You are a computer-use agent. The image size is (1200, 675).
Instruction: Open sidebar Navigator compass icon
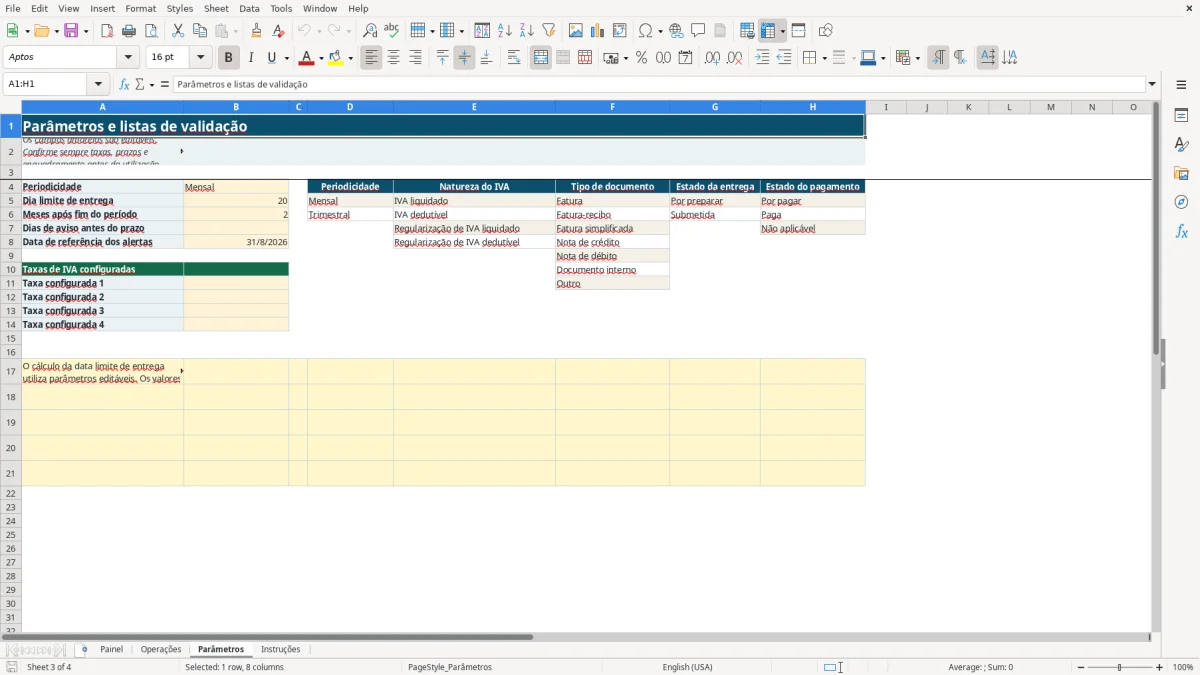tap(1181, 202)
